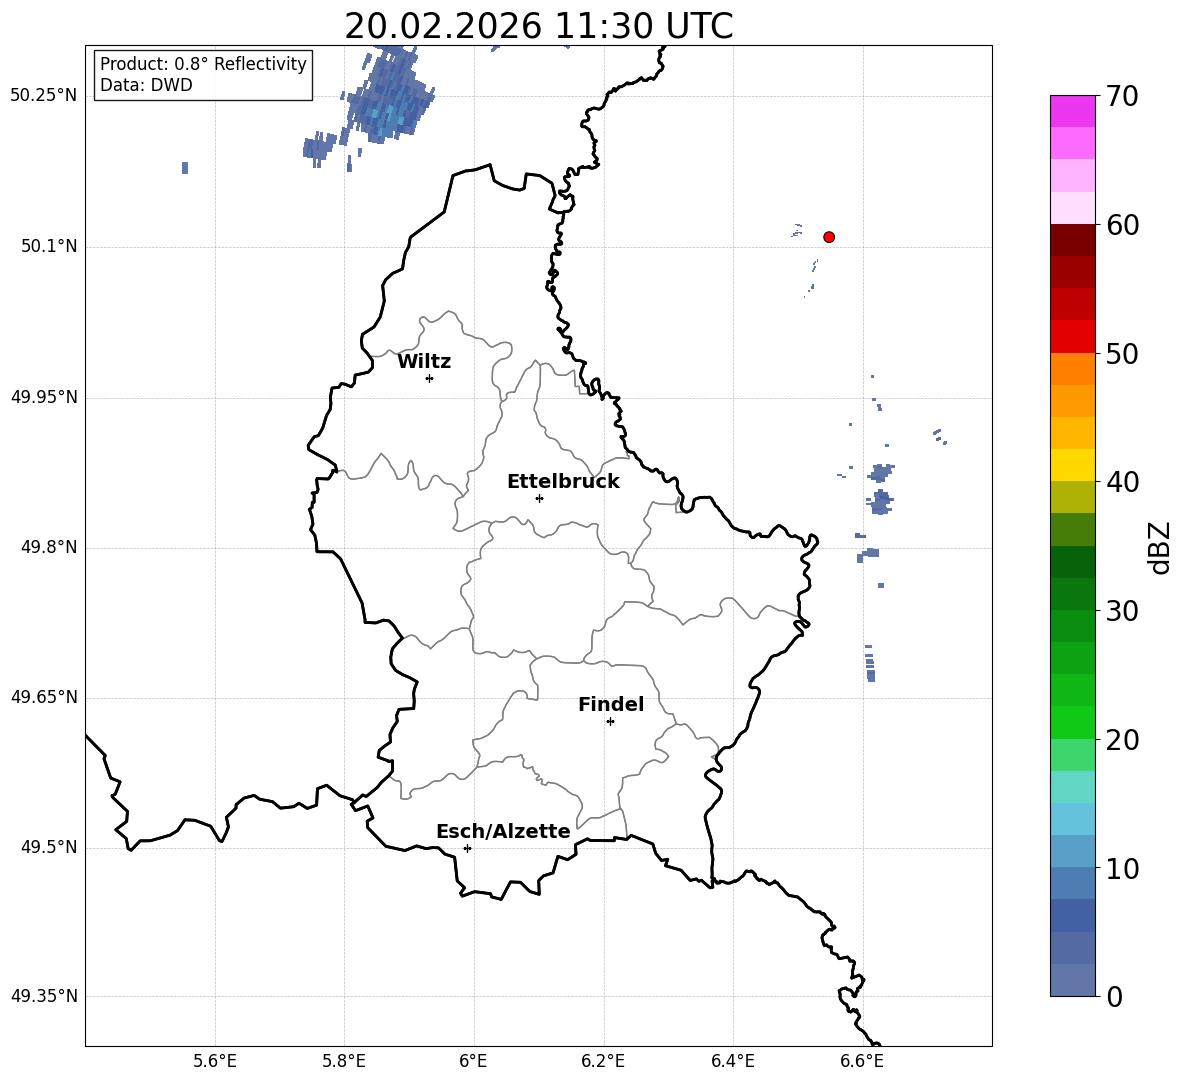Screen dimensions: 1184x1081
Task: Click the title 20.02.2026 11:30 UTC
Action: tap(538, 26)
